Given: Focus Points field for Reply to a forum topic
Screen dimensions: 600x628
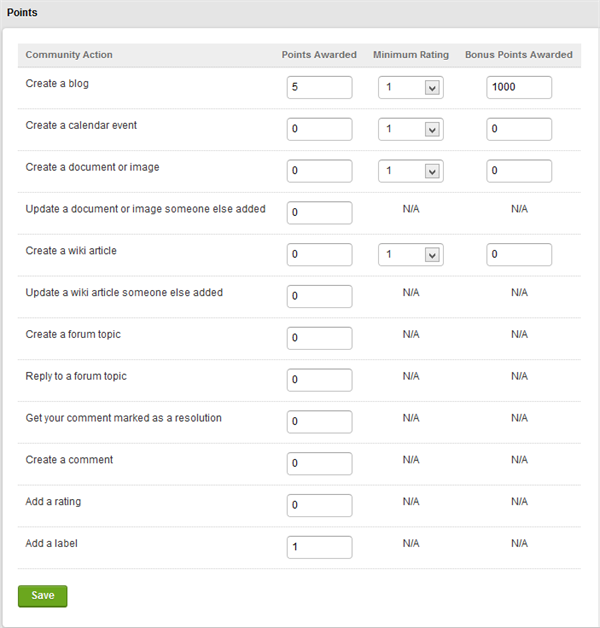Looking at the screenshot, I should (319, 380).
